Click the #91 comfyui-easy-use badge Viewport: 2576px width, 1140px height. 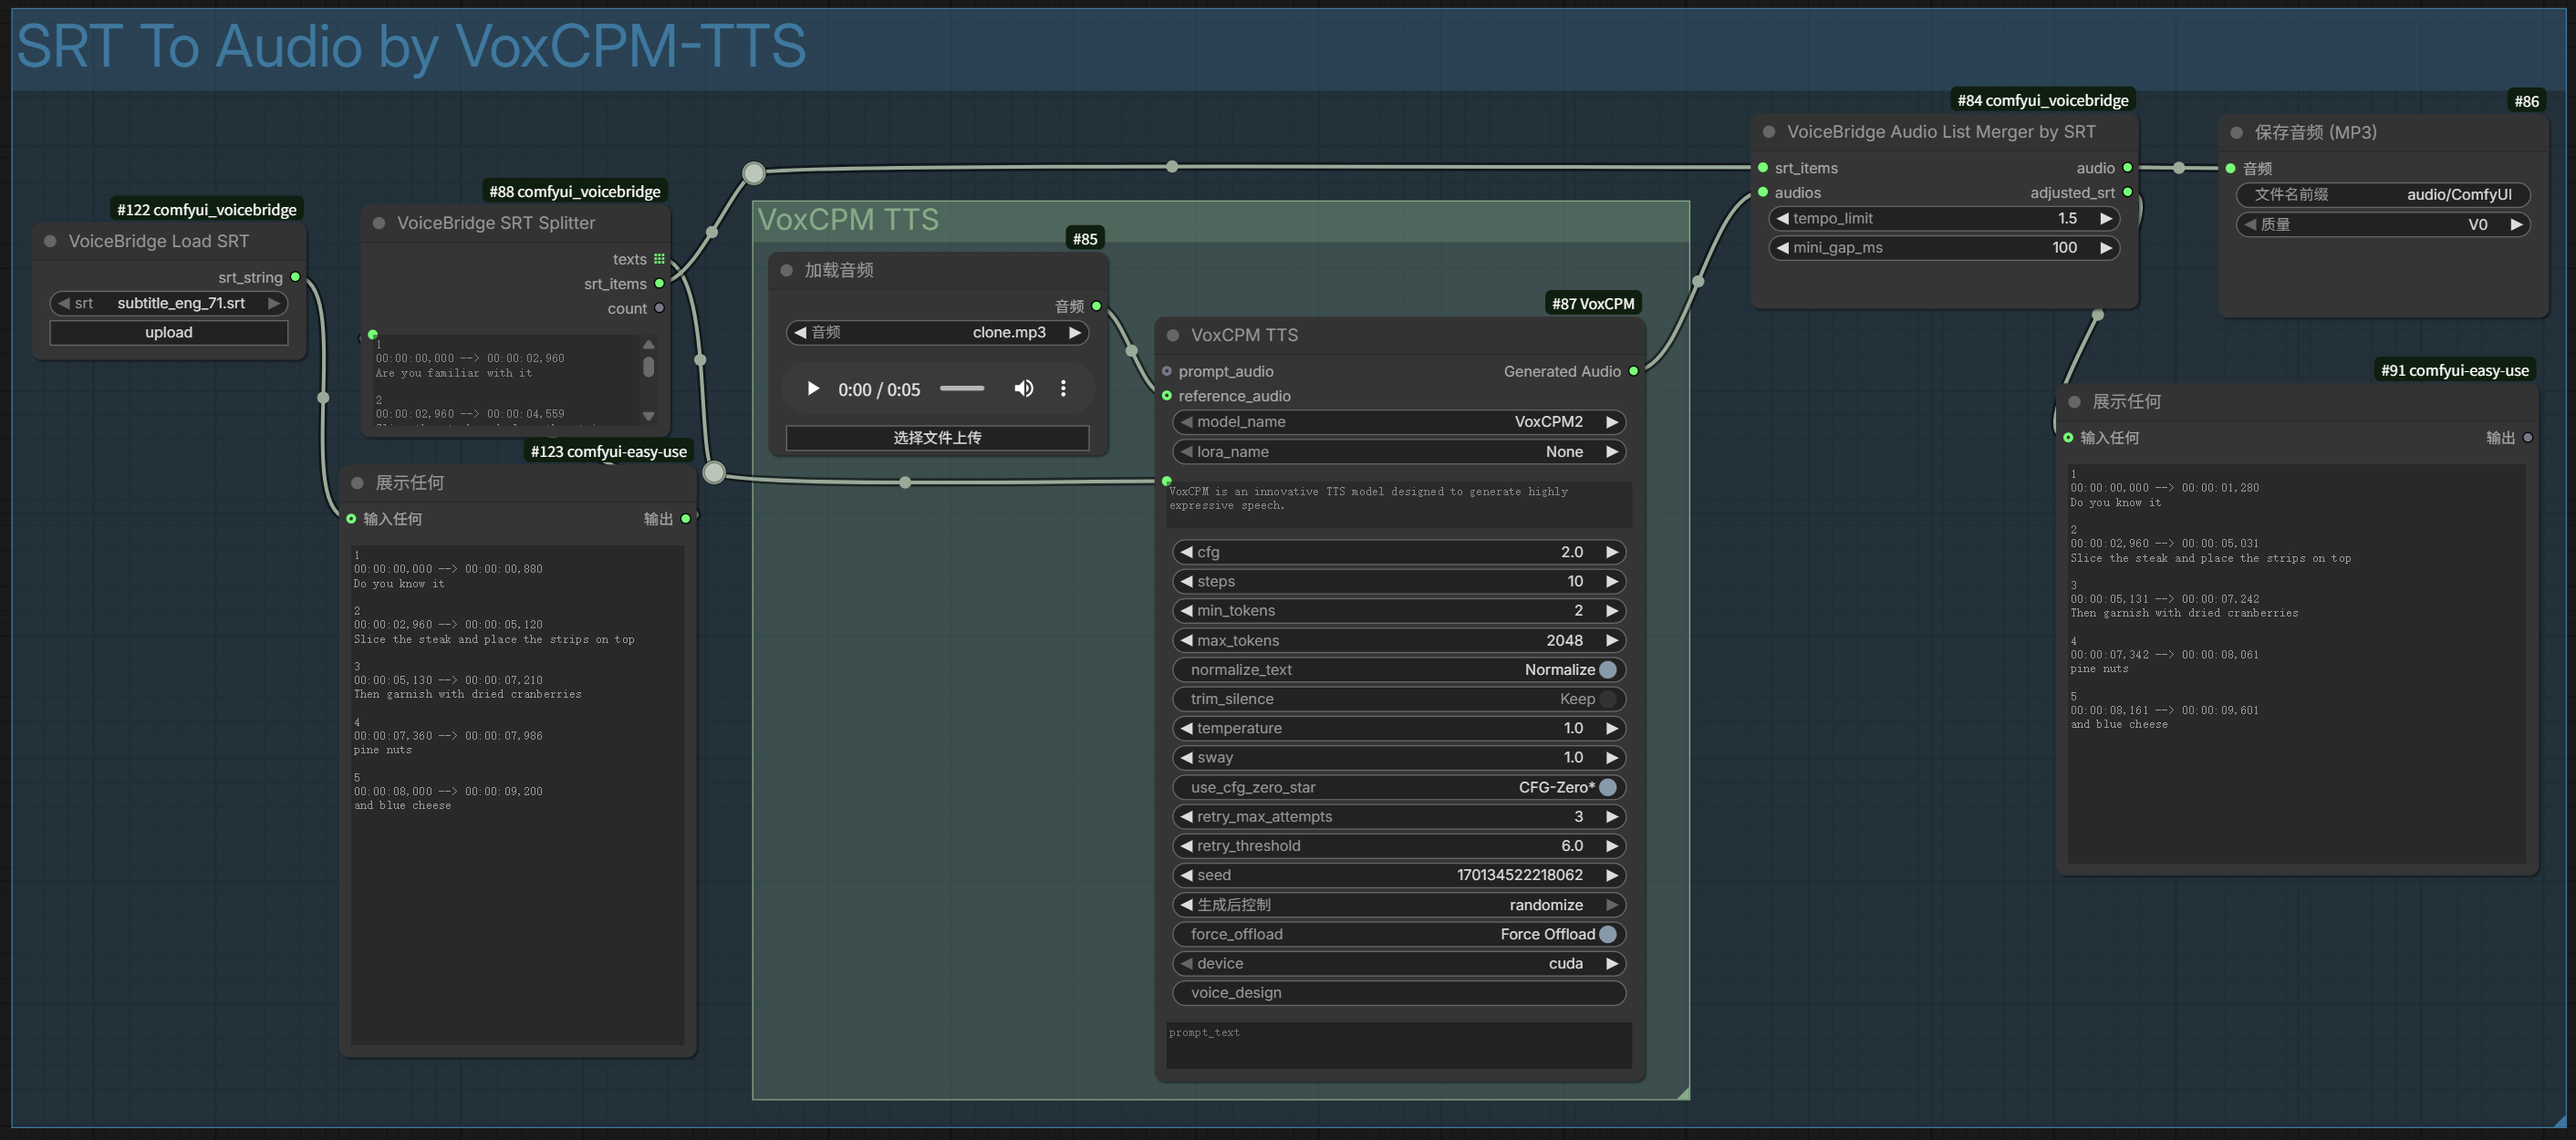click(x=2454, y=370)
